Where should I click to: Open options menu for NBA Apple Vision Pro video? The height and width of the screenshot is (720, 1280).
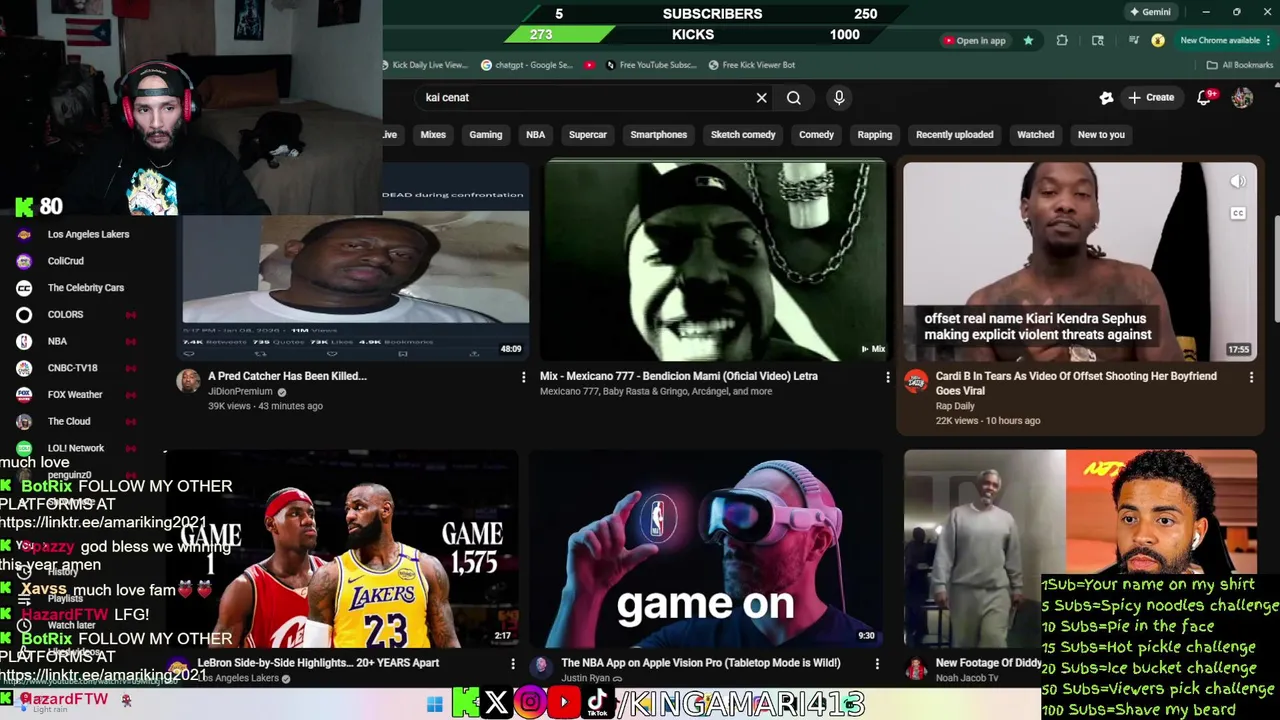coord(877,663)
